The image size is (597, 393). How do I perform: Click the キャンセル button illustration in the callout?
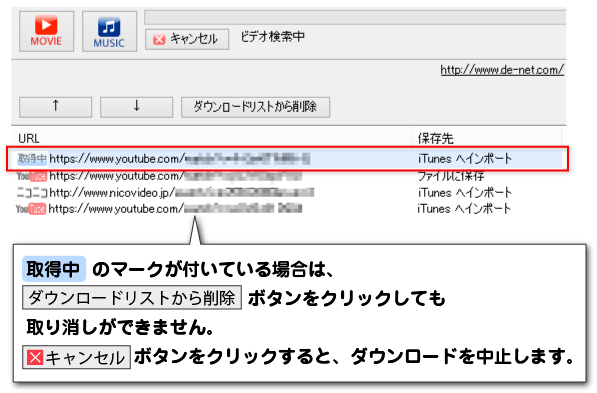click(x=77, y=357)
